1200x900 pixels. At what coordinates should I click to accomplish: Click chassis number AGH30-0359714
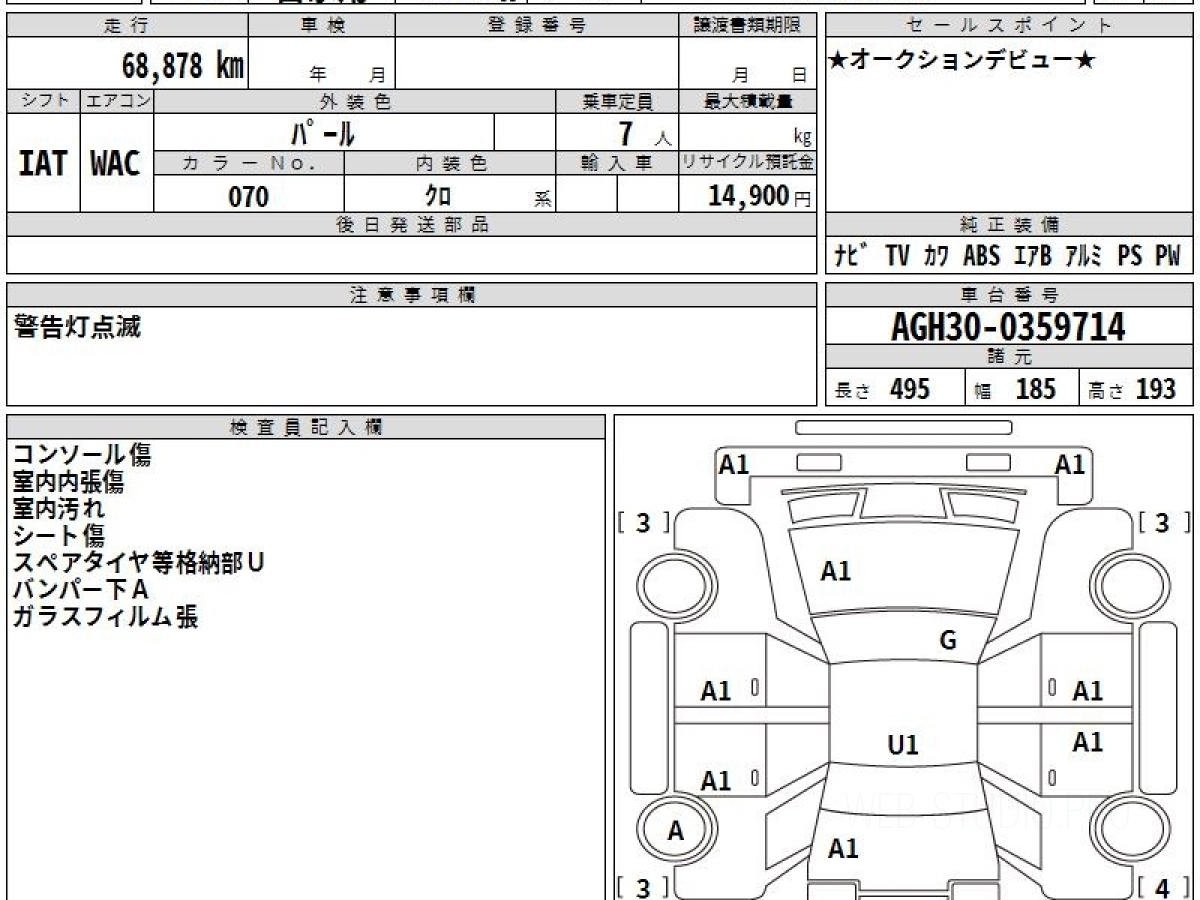click(1008, 327)
